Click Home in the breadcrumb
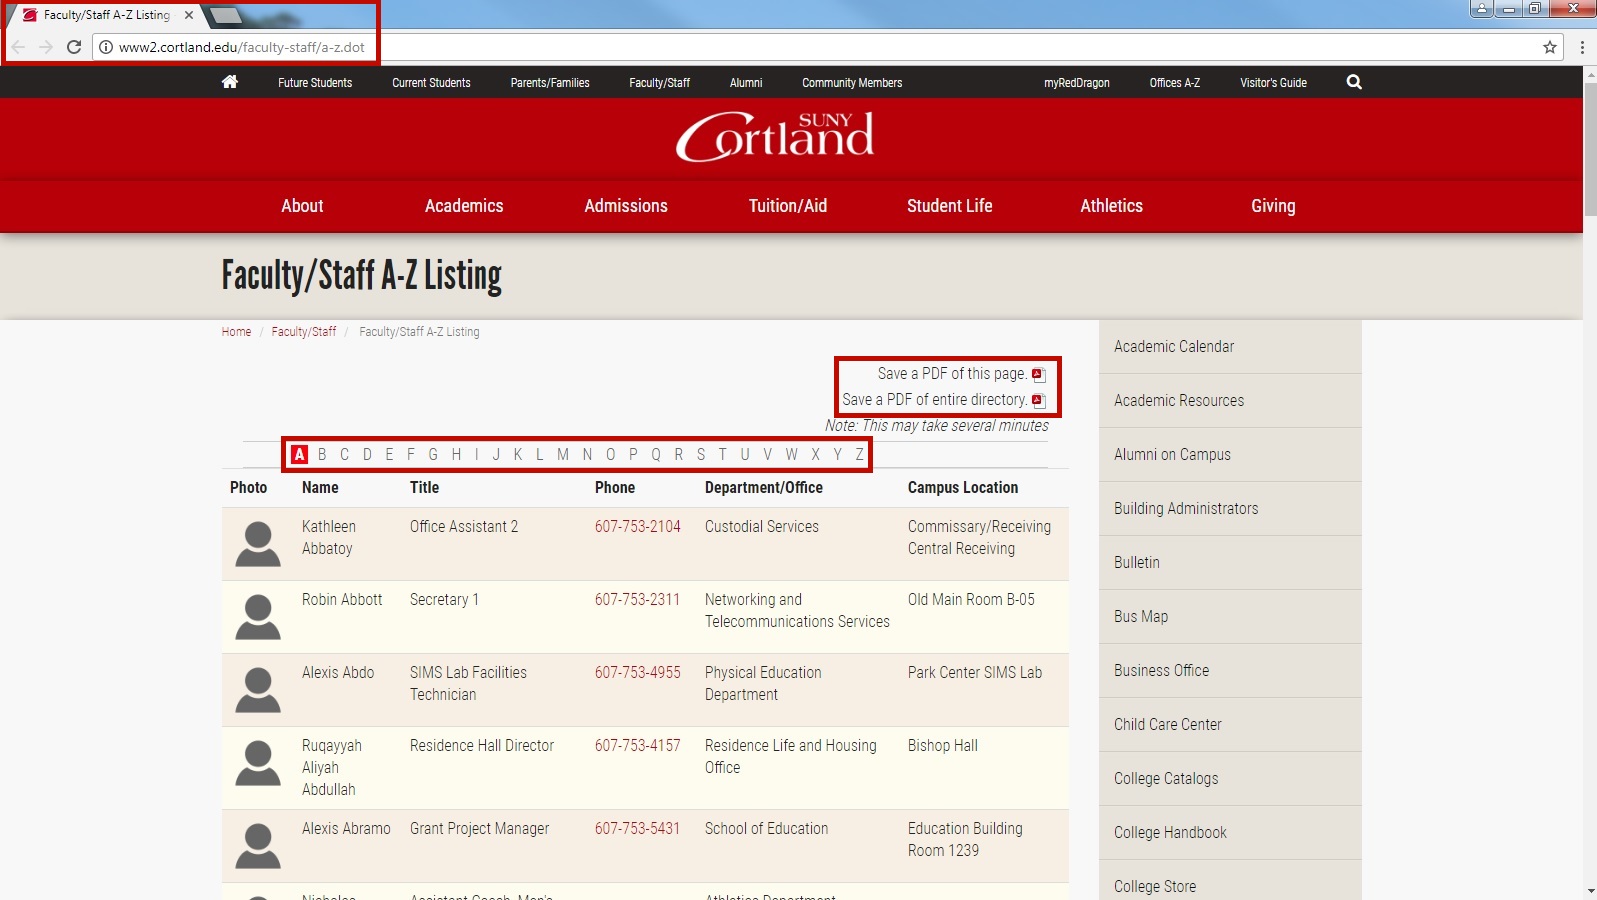This screenshot has height=900, width=1597. [237, 332]
